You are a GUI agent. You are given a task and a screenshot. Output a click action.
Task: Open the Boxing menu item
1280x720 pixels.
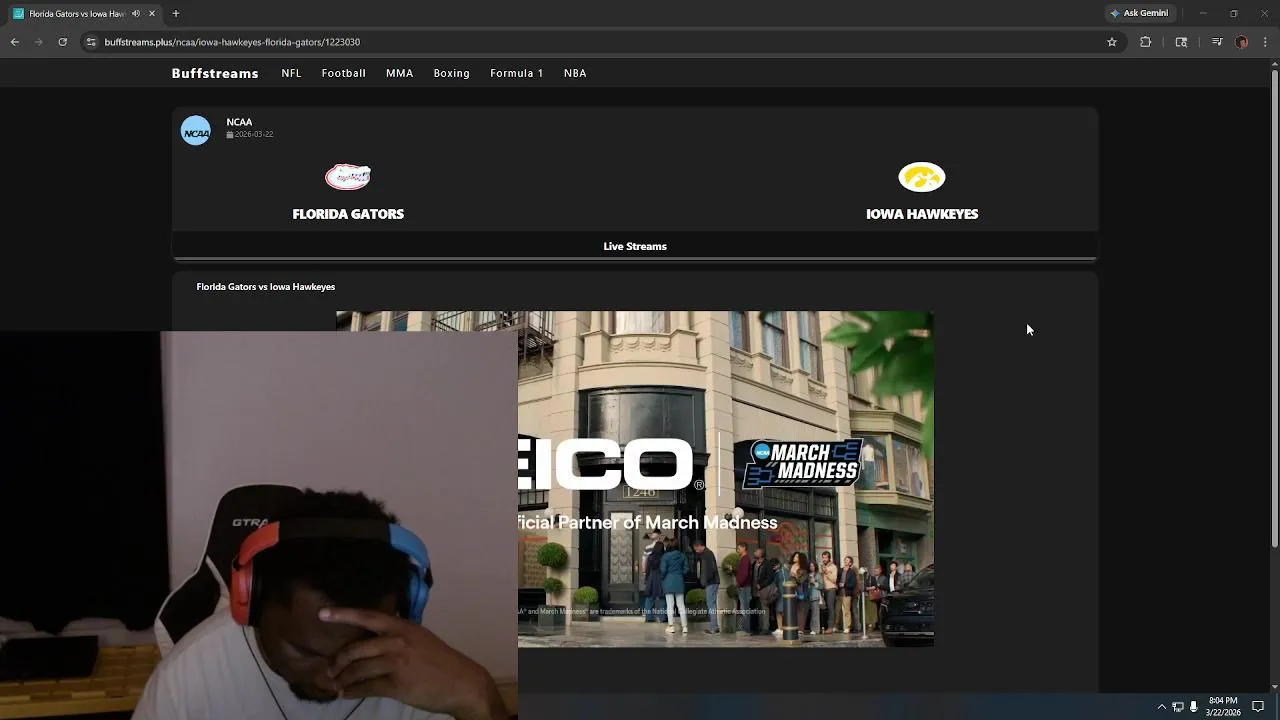pos(451,73)
